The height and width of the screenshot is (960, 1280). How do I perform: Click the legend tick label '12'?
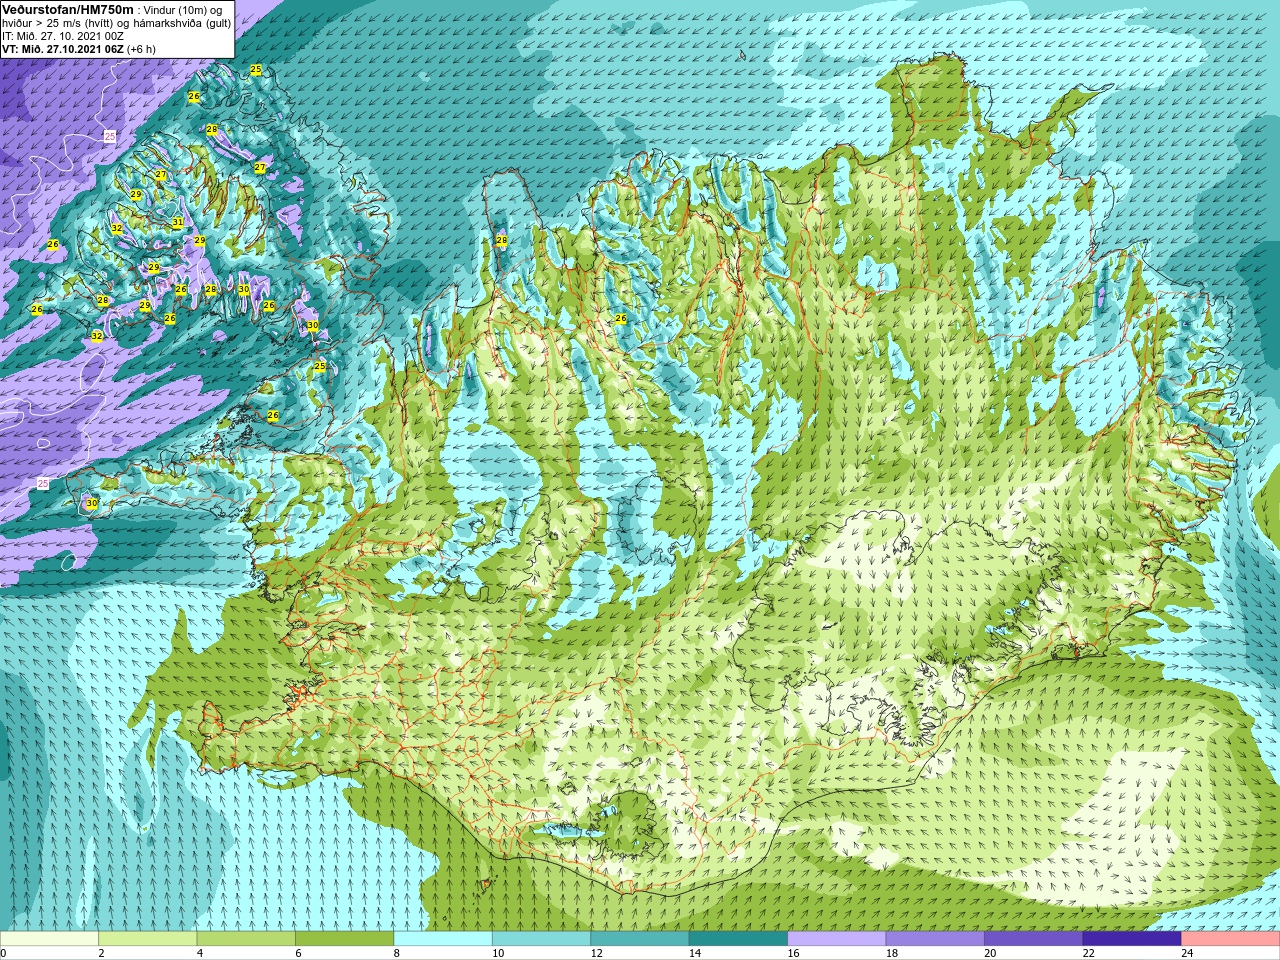pos(596,953)
